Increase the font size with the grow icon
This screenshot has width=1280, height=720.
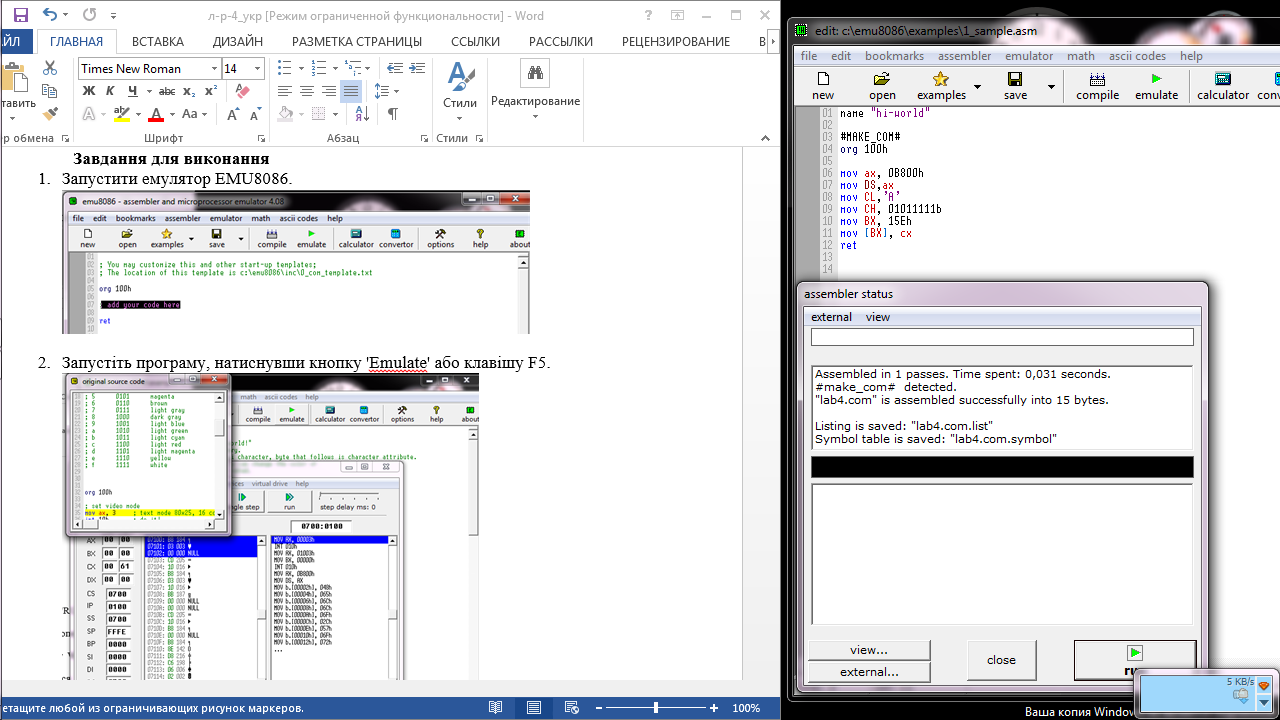232,115
